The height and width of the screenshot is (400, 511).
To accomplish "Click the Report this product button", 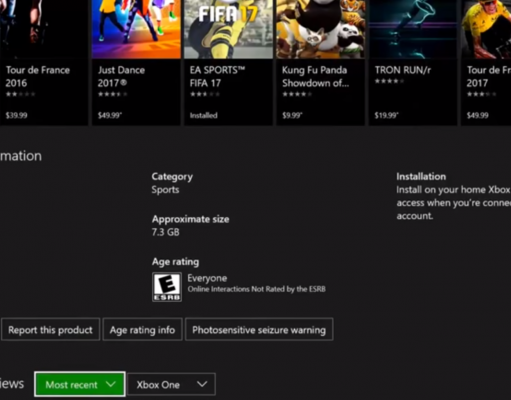I will tap(50, 330).
